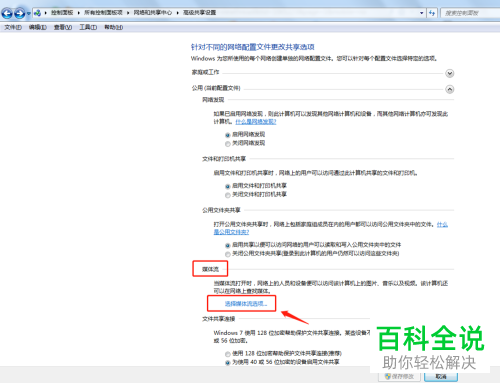Click the refresh button next to address bar

pyautogui.click(x=432, y=13)
